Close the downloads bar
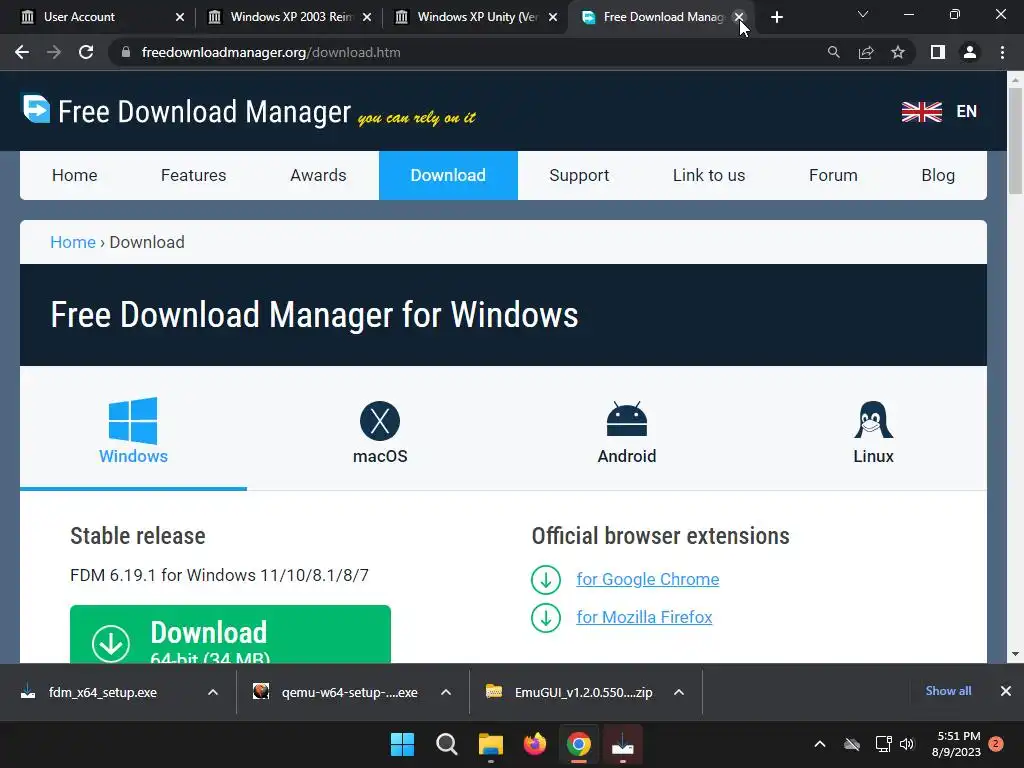 click(1006, 691)
